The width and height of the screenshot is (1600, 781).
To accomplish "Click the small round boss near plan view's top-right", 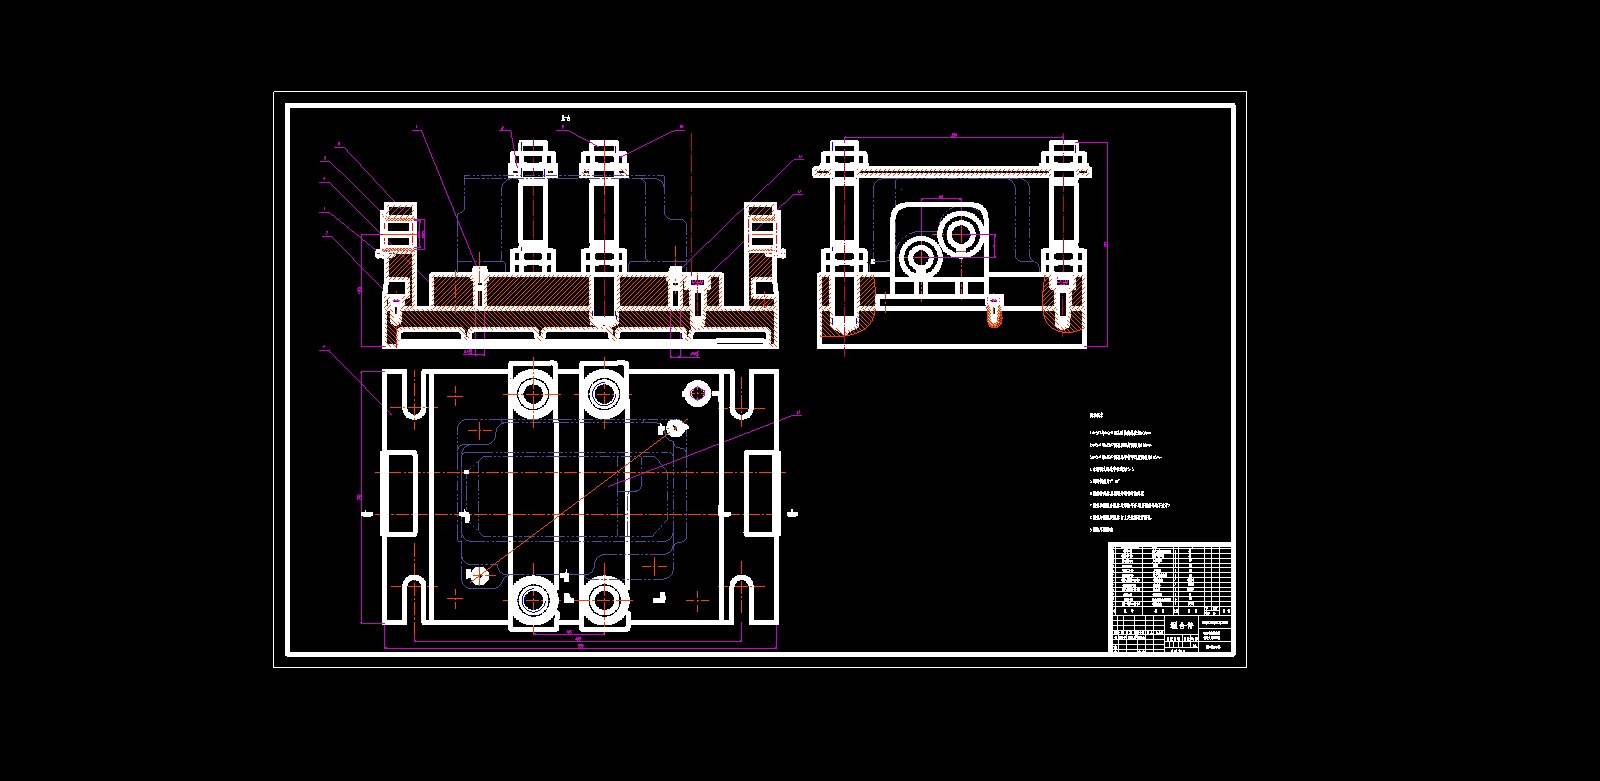I will click(x=696, y=391).
